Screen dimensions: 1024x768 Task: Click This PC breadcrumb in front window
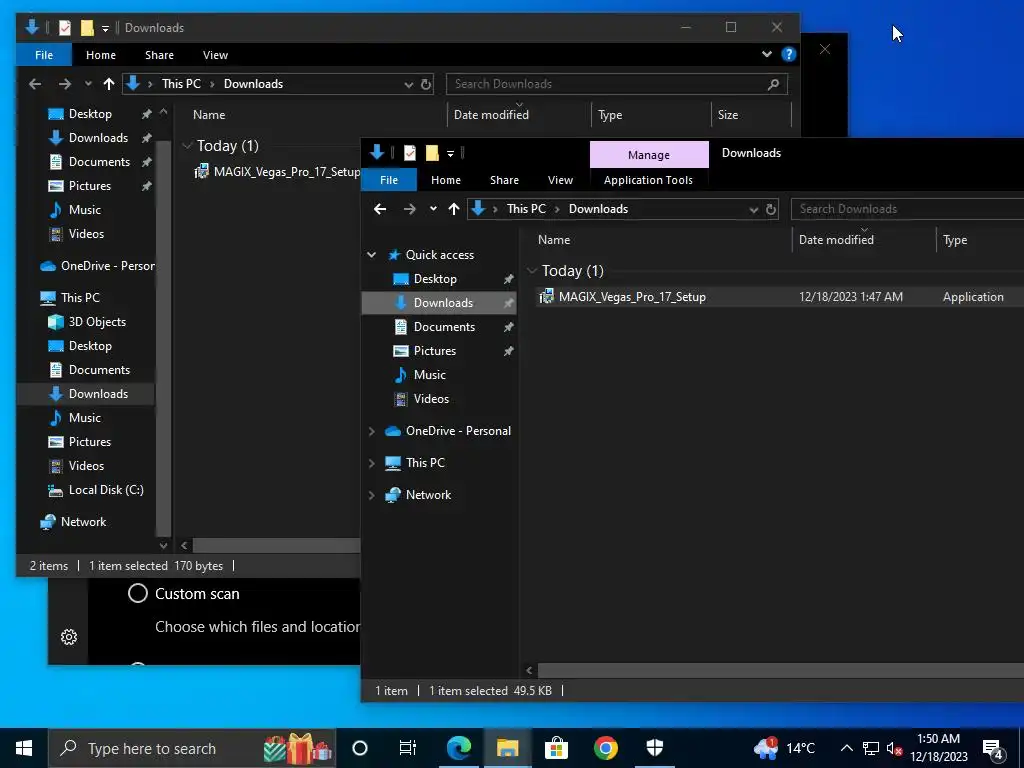coord(526,209)
